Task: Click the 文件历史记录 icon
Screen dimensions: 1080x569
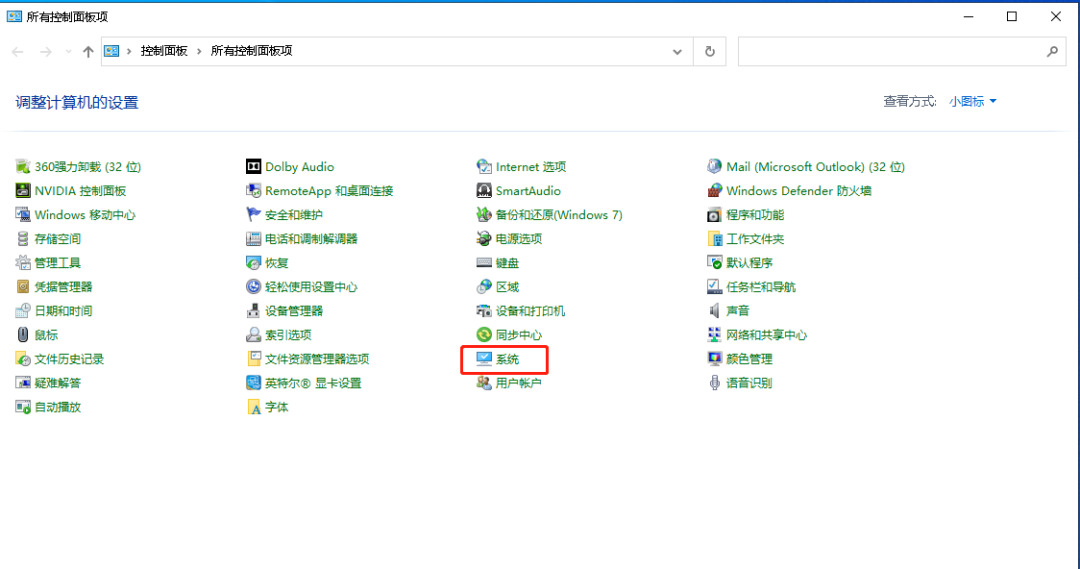Action: [x=23, y=359]
